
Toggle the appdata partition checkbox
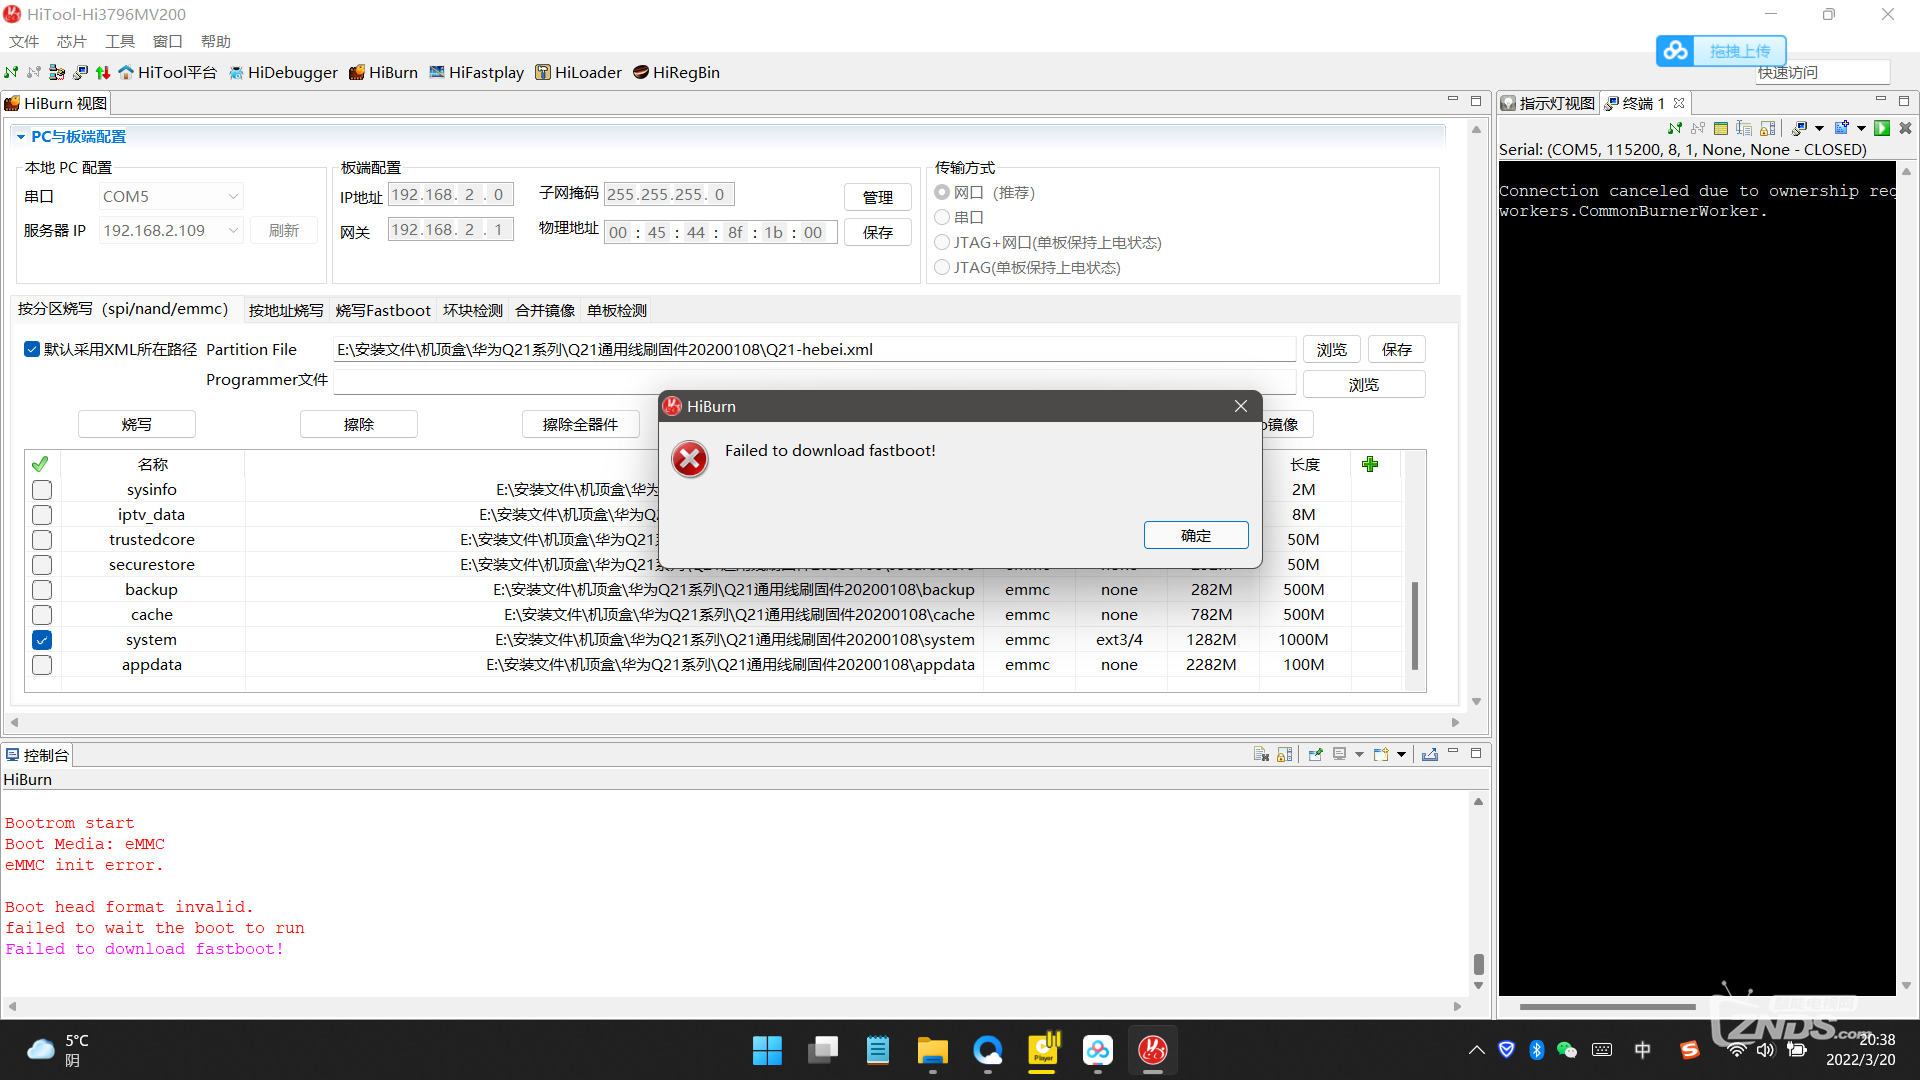coord(42,665)
